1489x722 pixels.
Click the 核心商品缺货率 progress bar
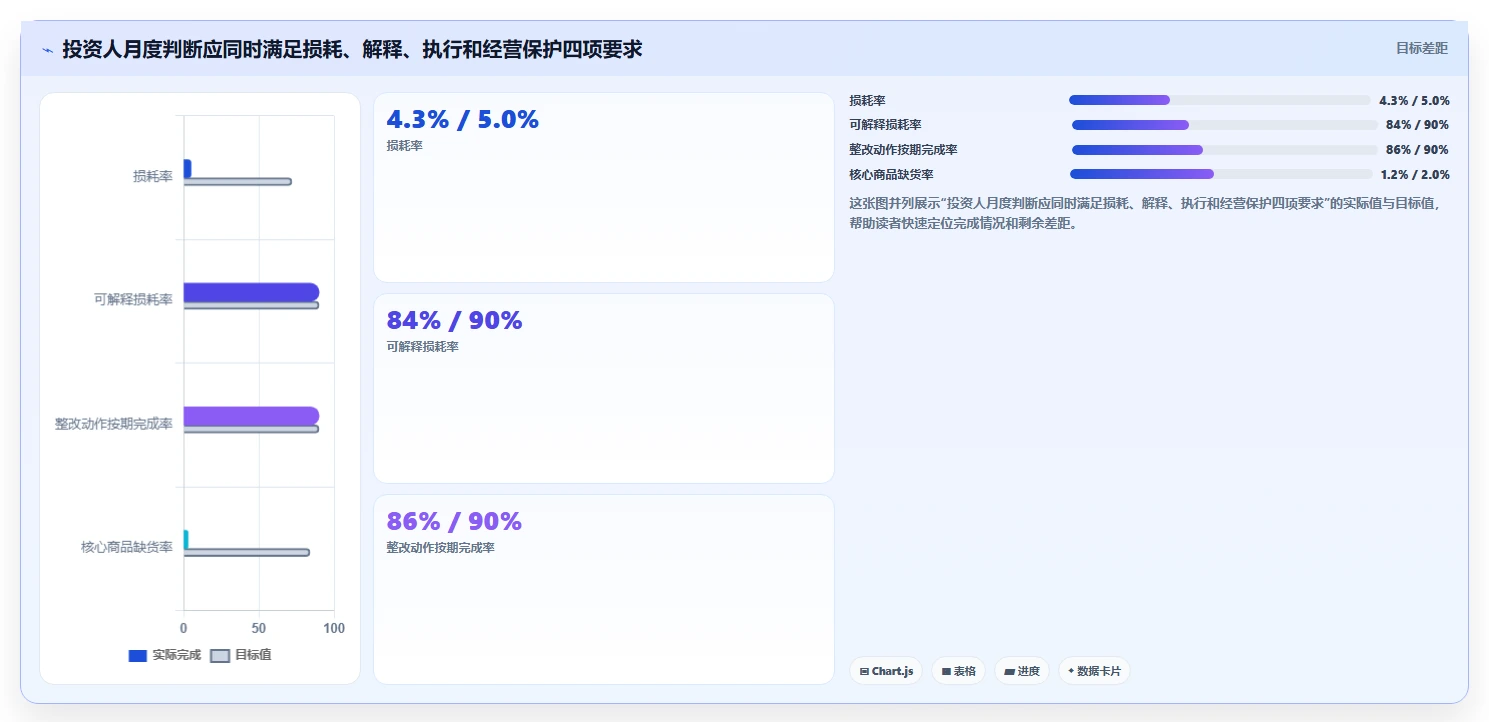pos(1219,174)
